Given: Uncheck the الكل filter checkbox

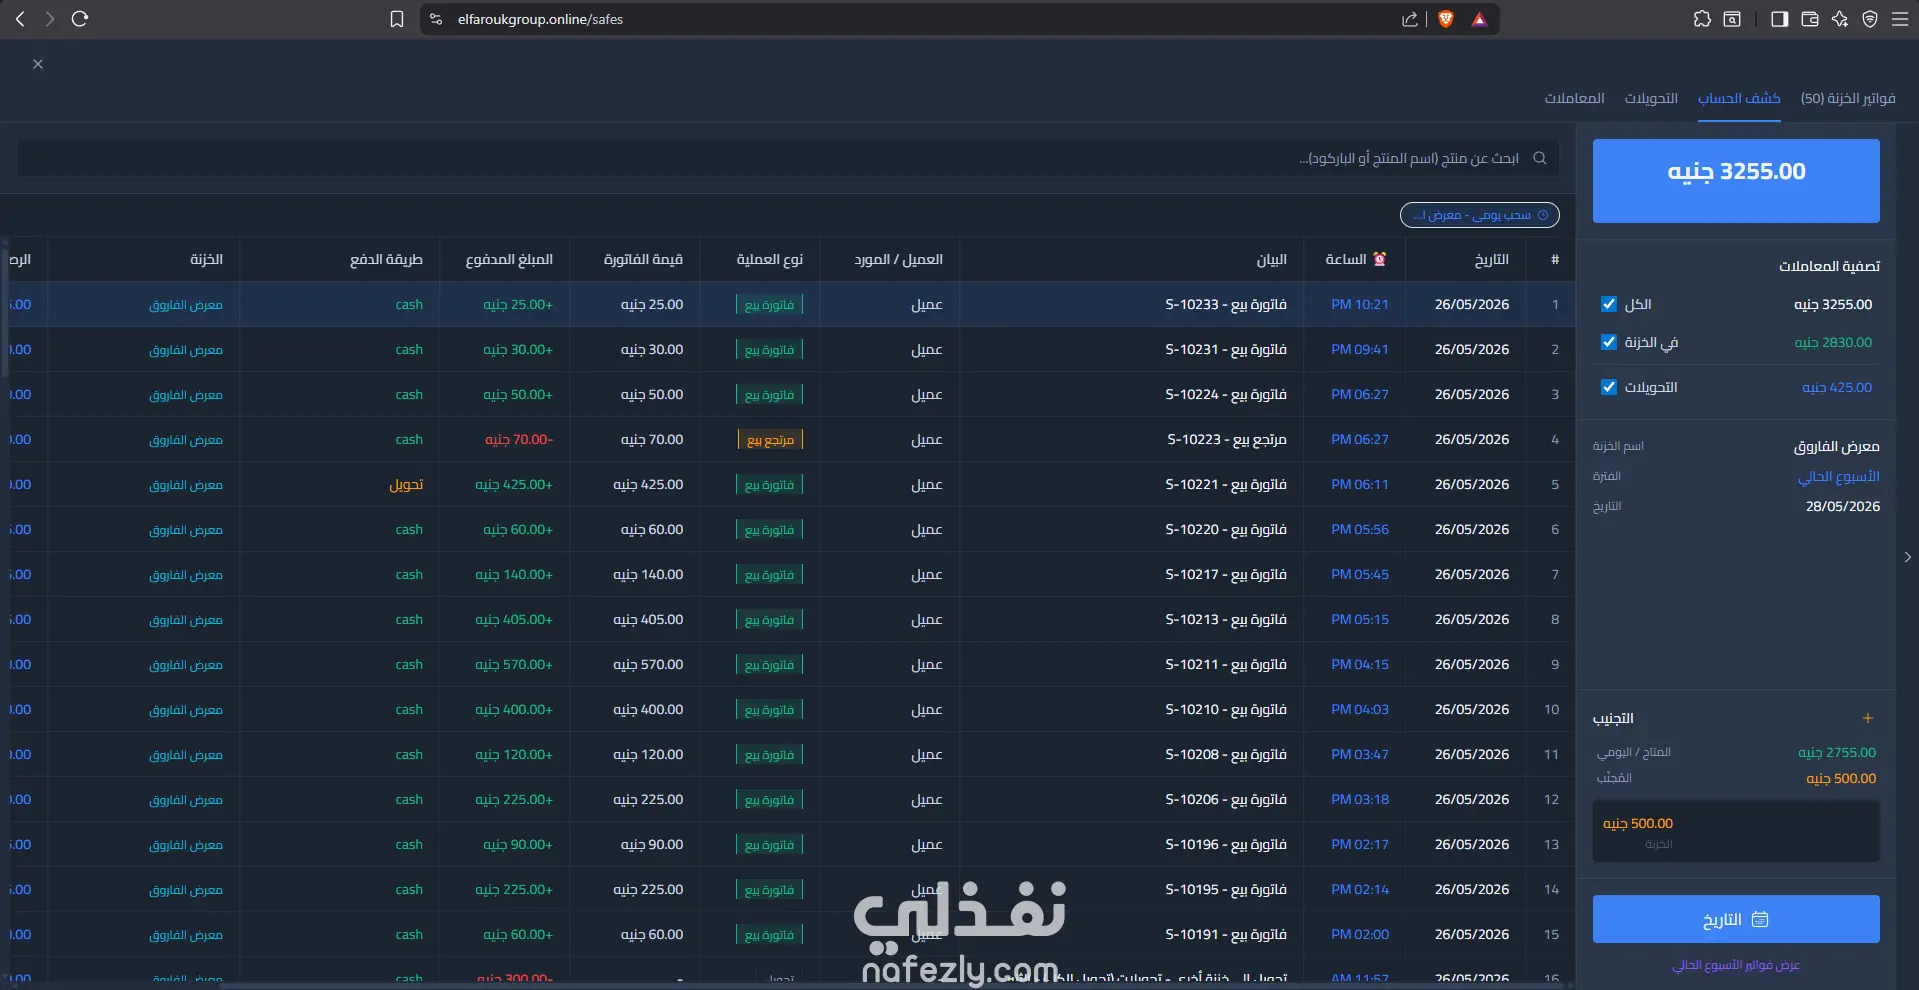Looking at the screenshot, I should [x=1609, y=304].
